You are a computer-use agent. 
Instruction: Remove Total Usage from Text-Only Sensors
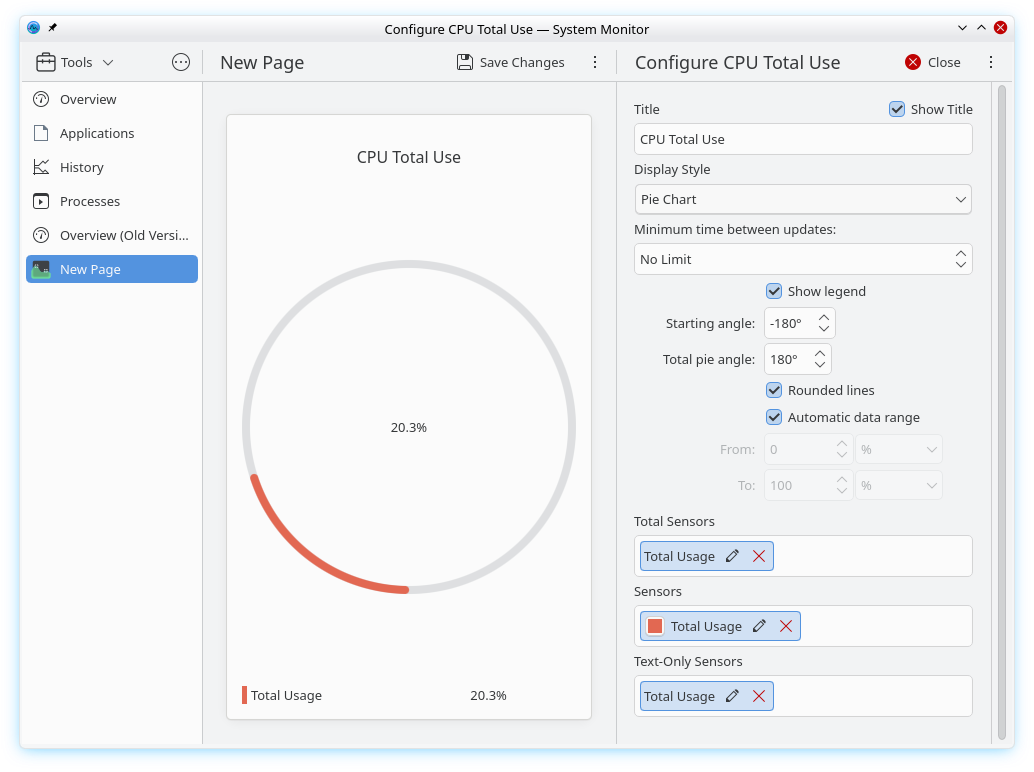(x=759, y=696)
